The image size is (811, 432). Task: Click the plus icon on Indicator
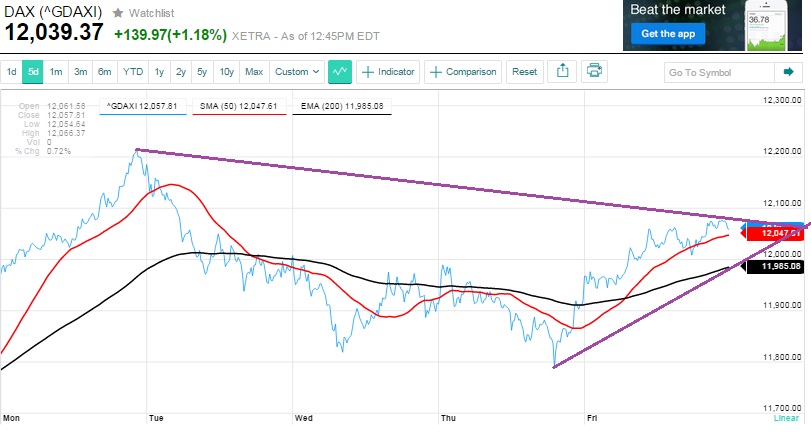pos(368,72)
